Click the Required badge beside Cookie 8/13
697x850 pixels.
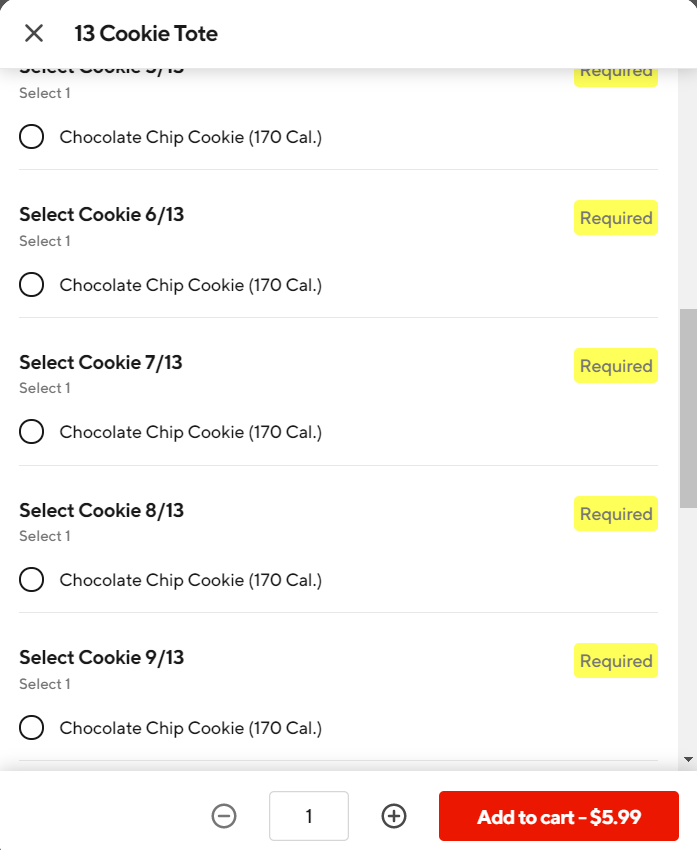pyautogui.click(x=616, y=513)
